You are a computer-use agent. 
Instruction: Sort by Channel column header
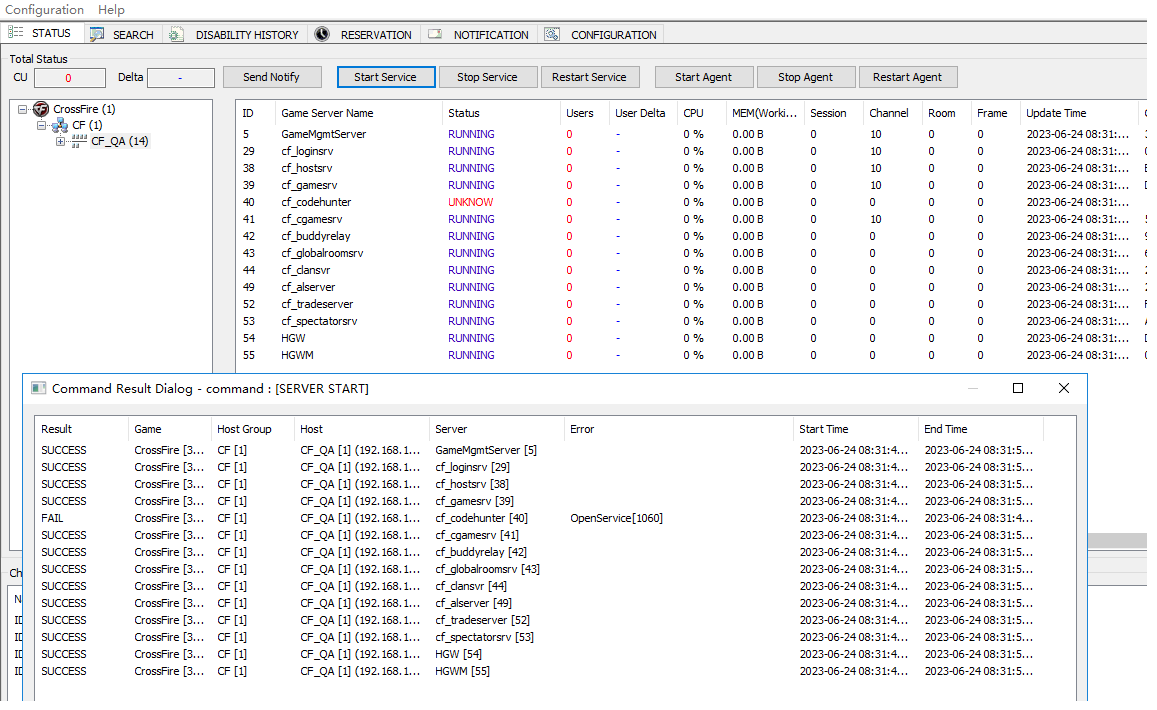(x=892, y=113)
